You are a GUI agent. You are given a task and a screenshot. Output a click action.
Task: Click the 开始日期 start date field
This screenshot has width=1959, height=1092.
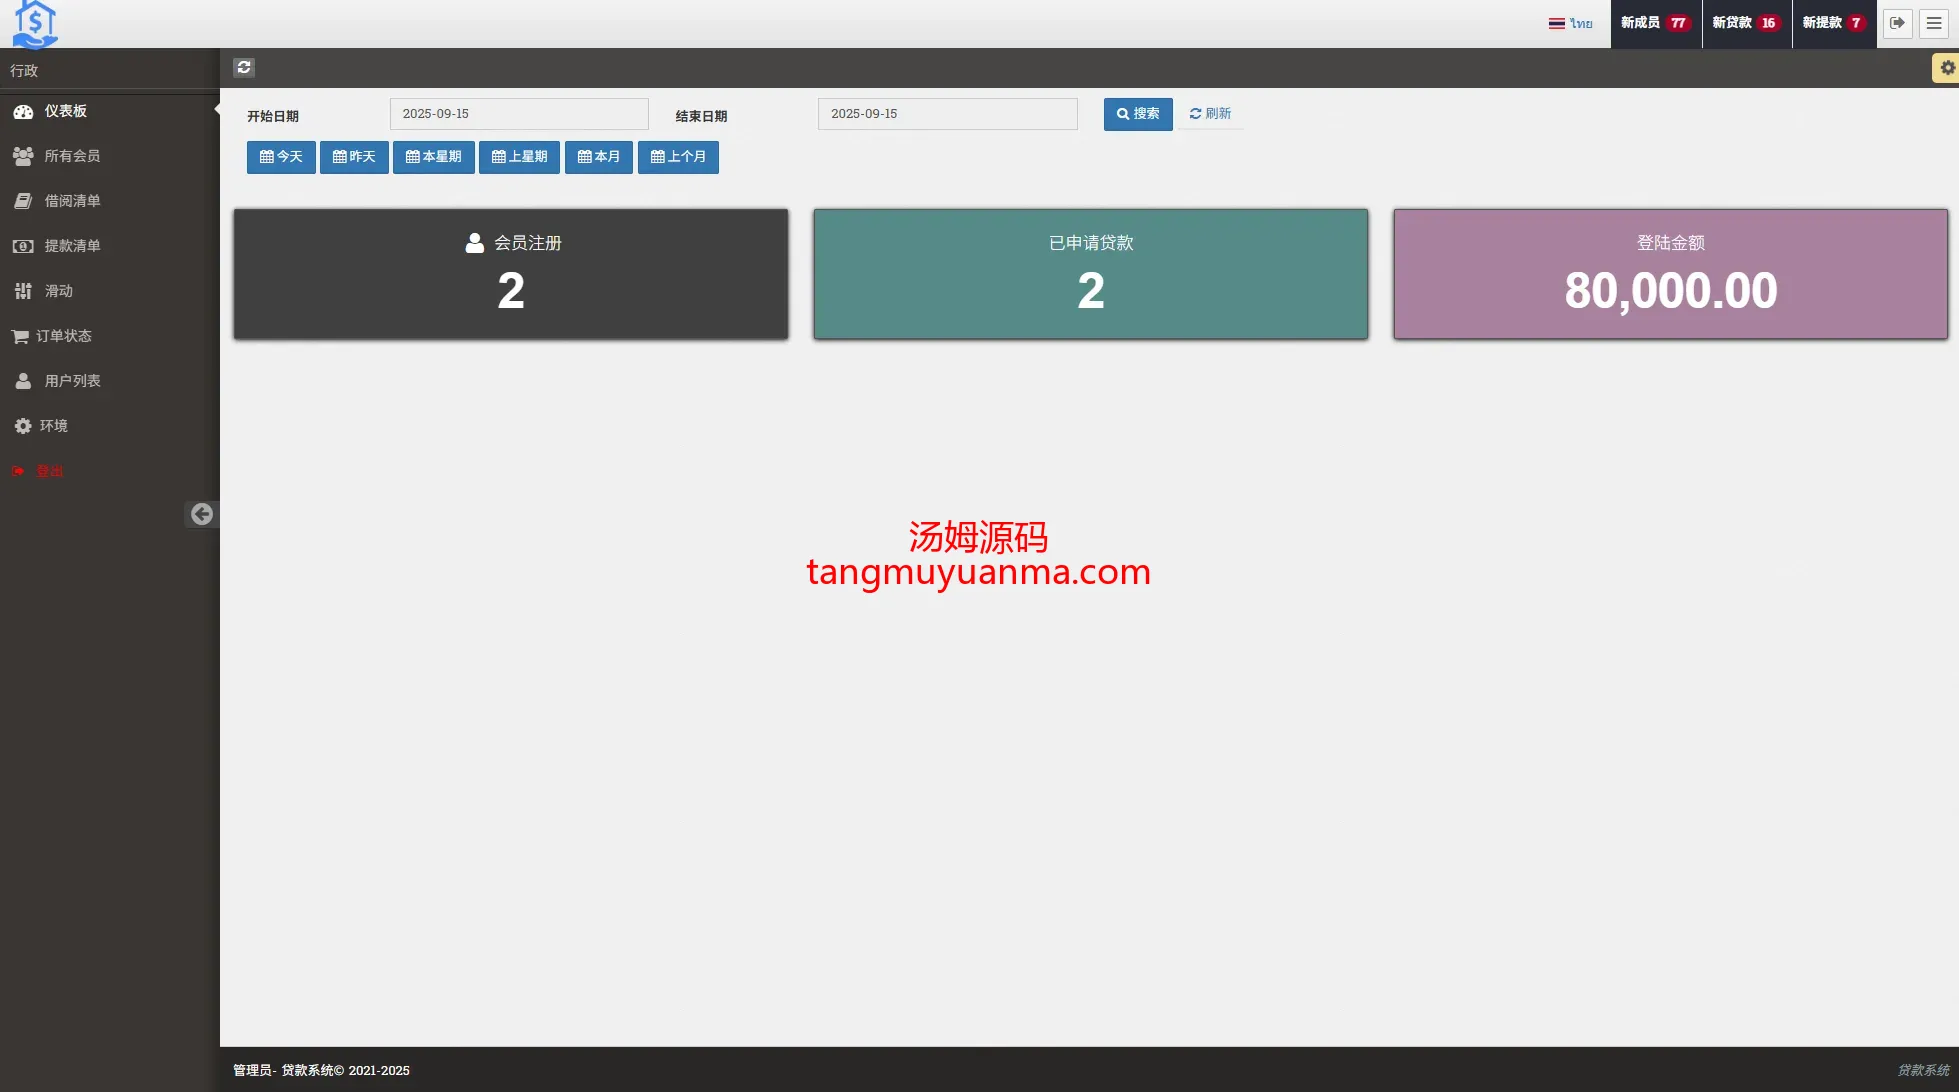coord(518,114)
